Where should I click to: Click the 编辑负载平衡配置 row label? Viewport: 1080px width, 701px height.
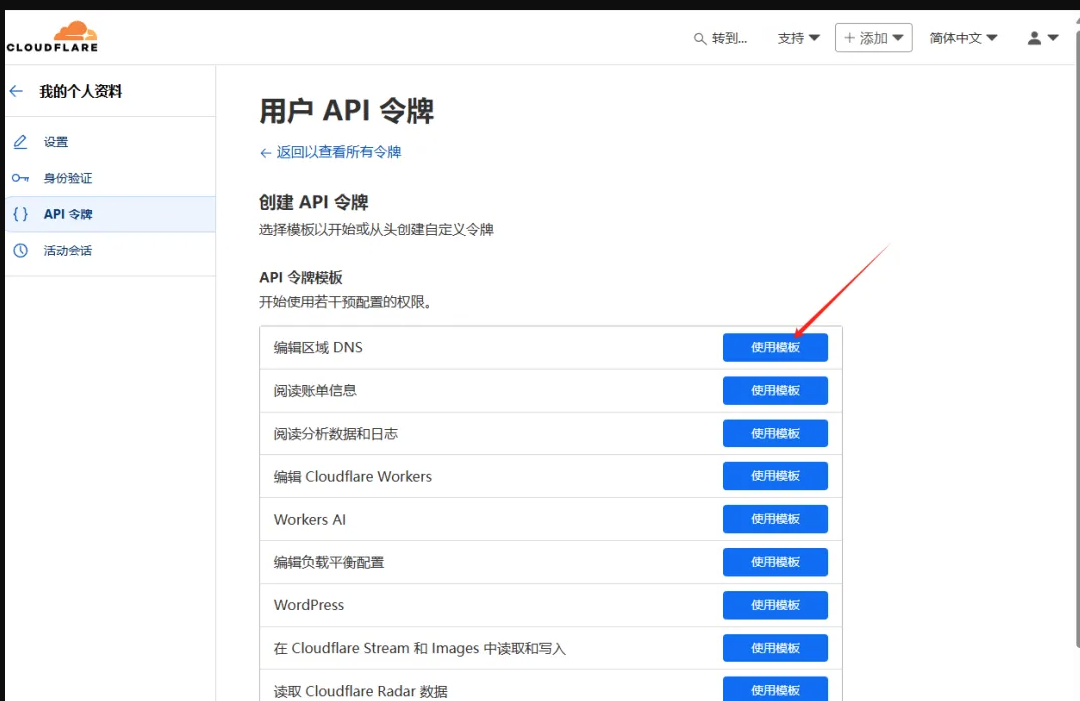click(x=329, y=563)
